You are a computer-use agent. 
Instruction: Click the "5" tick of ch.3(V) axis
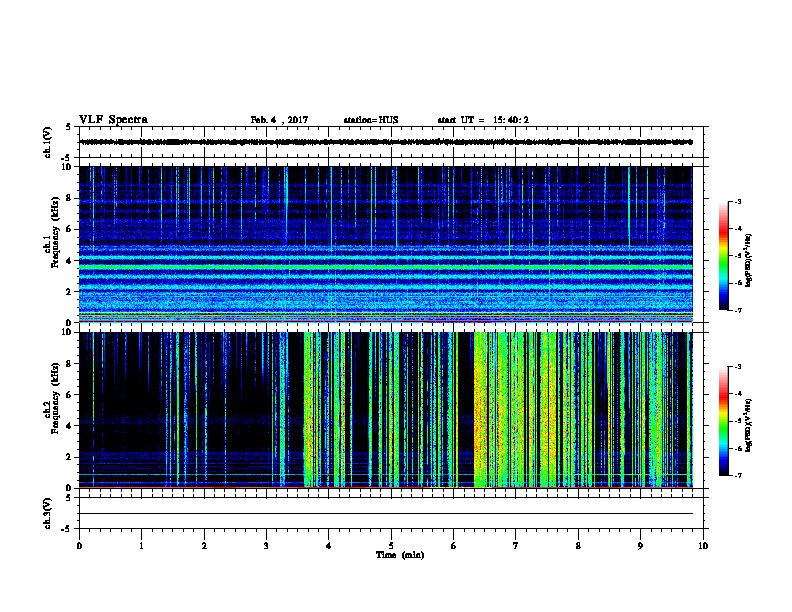click(69, 498)
